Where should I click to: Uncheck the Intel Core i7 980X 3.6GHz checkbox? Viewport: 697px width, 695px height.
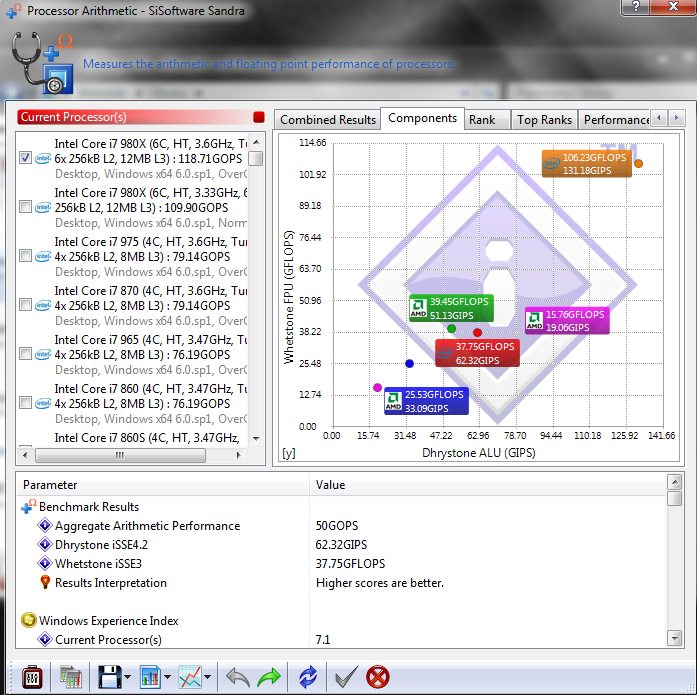pyautogui.click(x=25, y=158)
